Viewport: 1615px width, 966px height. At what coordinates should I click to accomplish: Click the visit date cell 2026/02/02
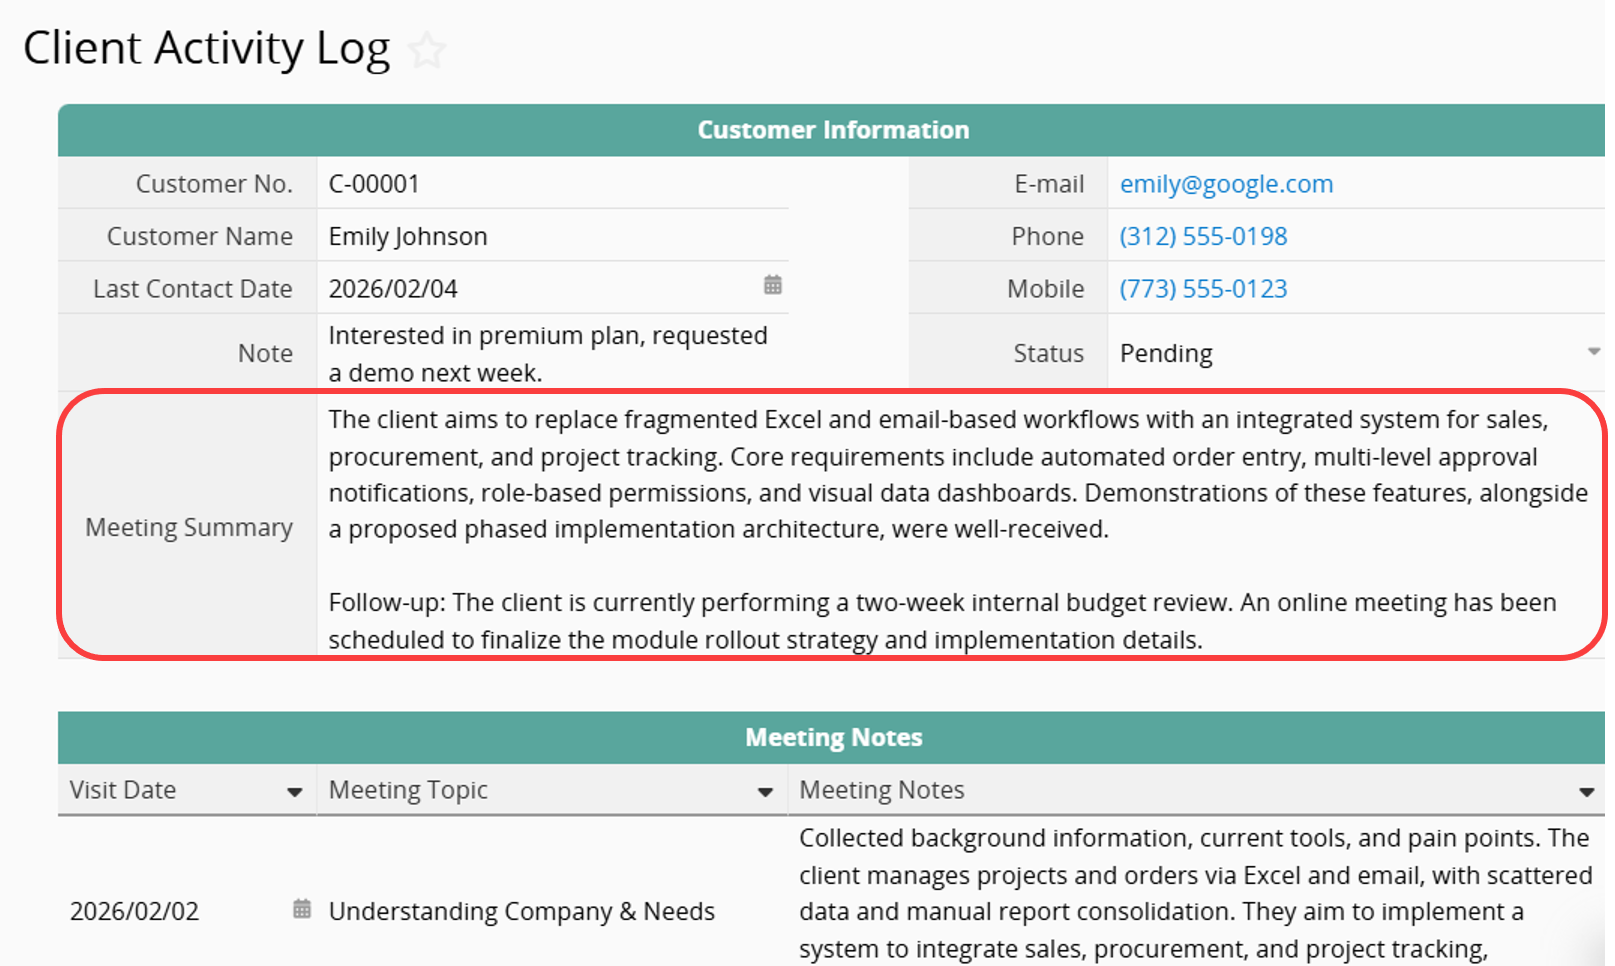click(135, 911)
